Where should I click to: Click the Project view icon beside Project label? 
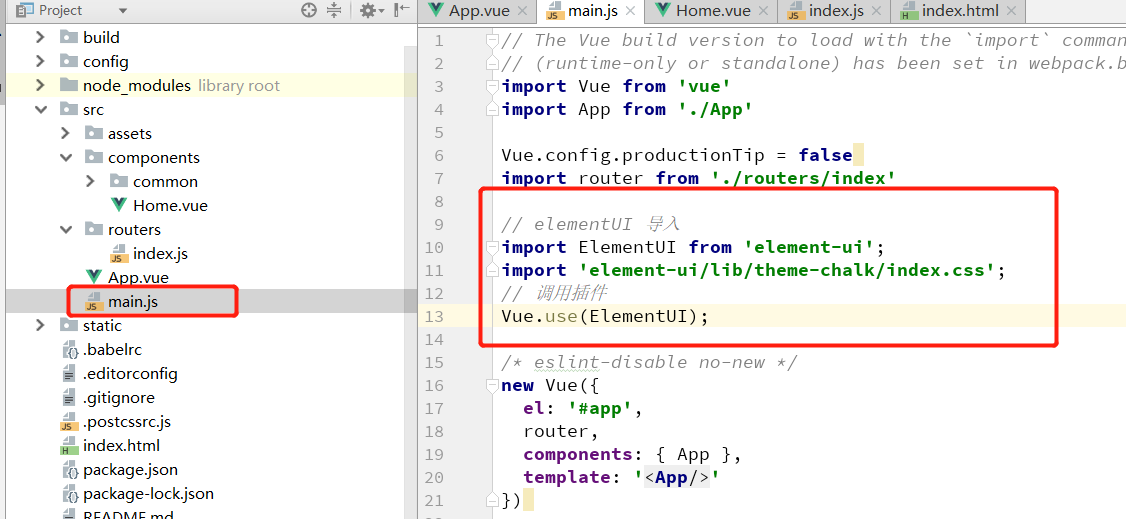(23, 10)
